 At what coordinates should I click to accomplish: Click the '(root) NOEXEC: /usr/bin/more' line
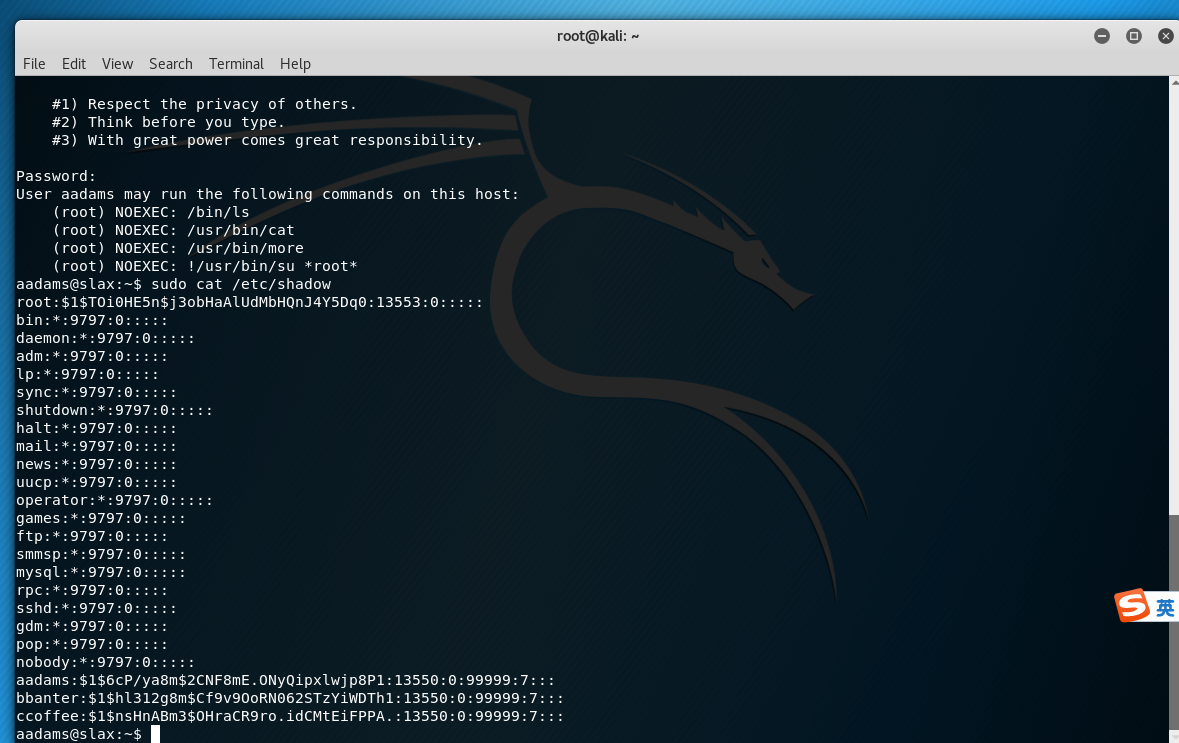pos(177,248)
